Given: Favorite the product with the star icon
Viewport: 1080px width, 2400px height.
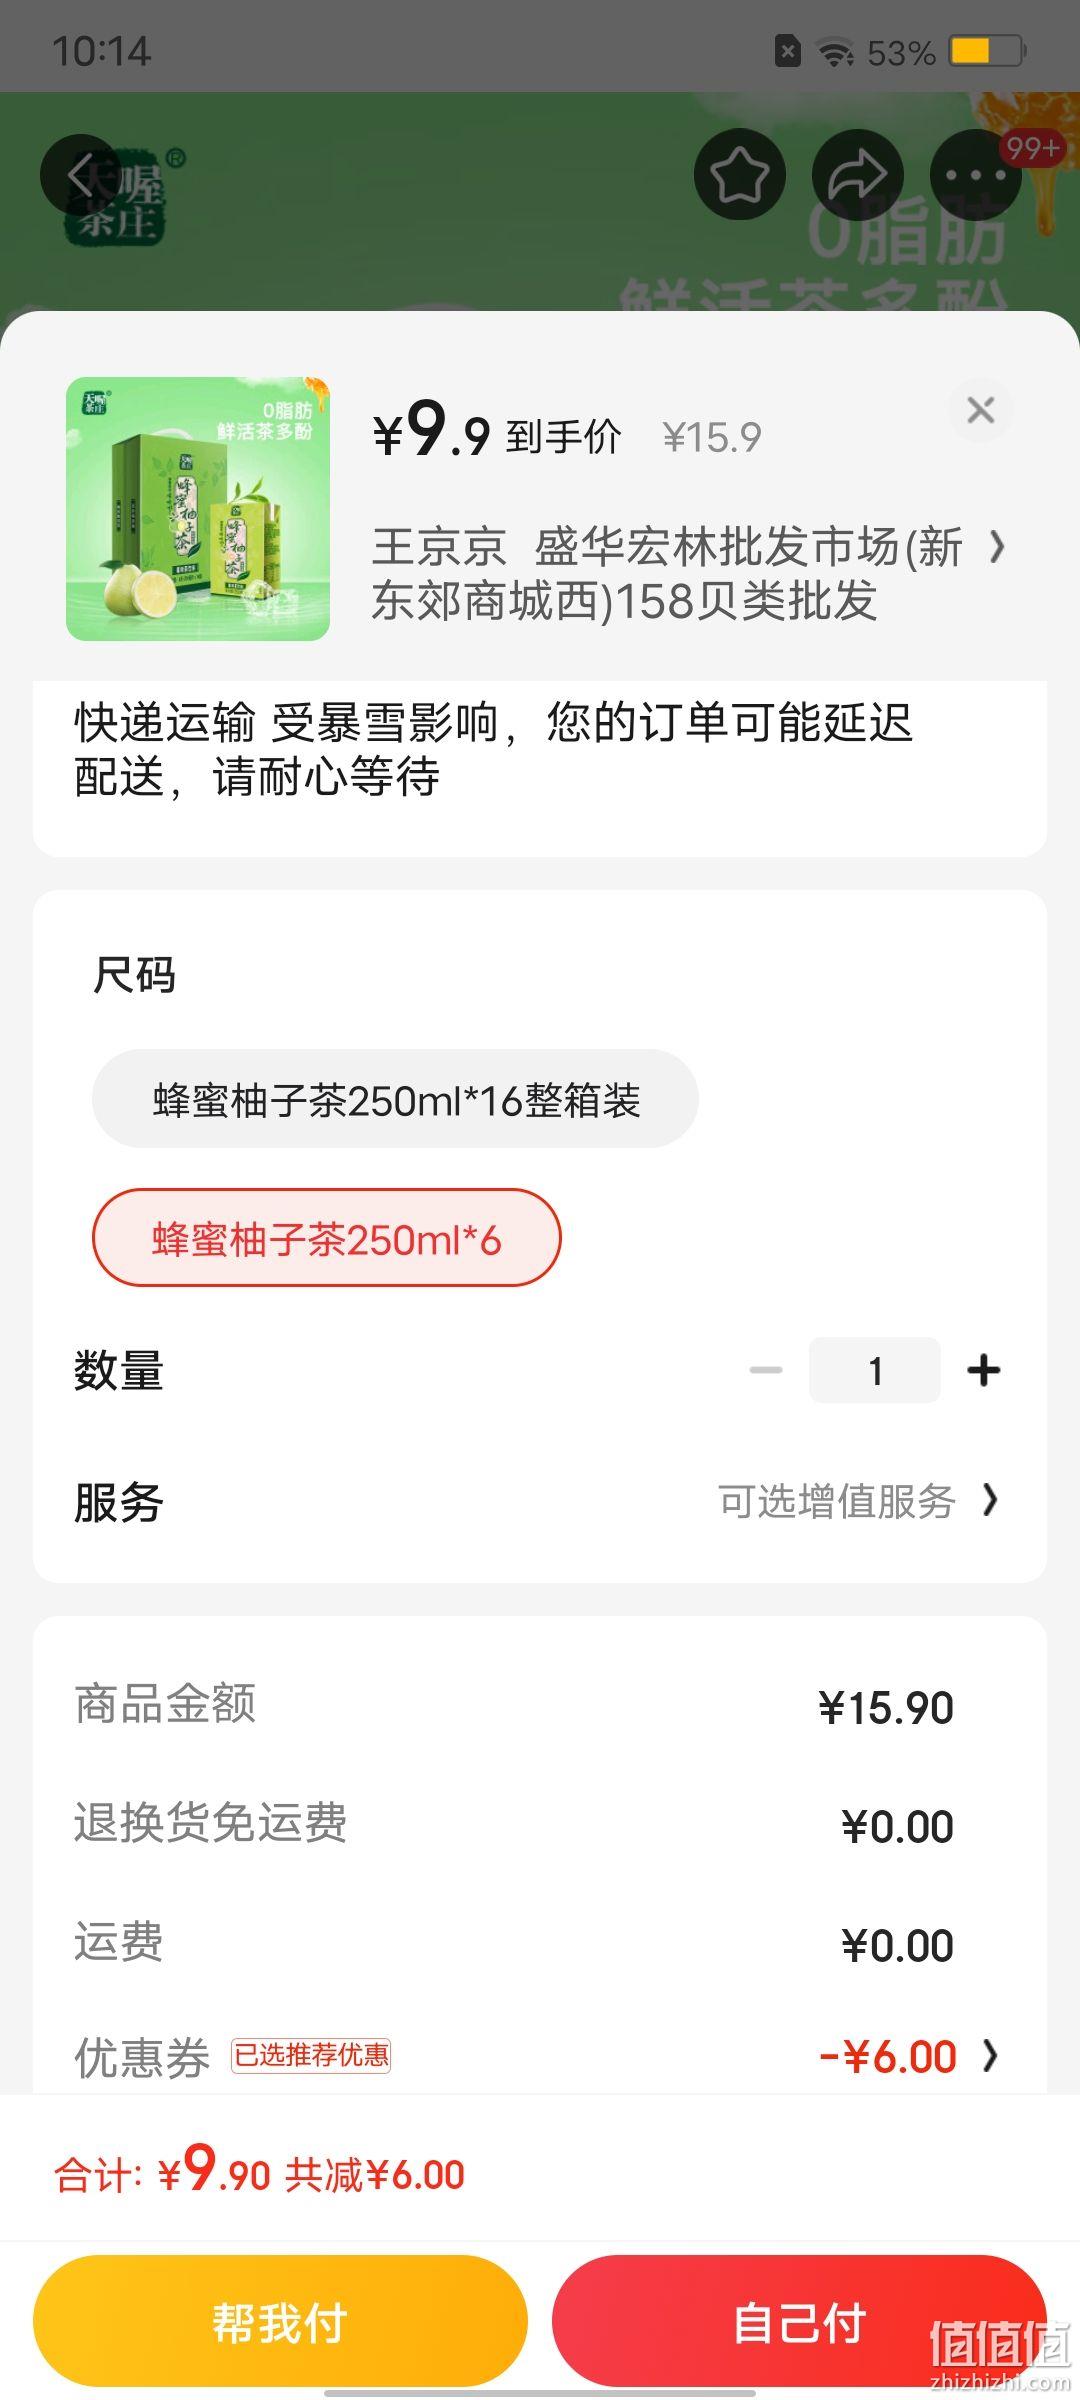Looking at the screenshot, I should [x=740, y=175].
